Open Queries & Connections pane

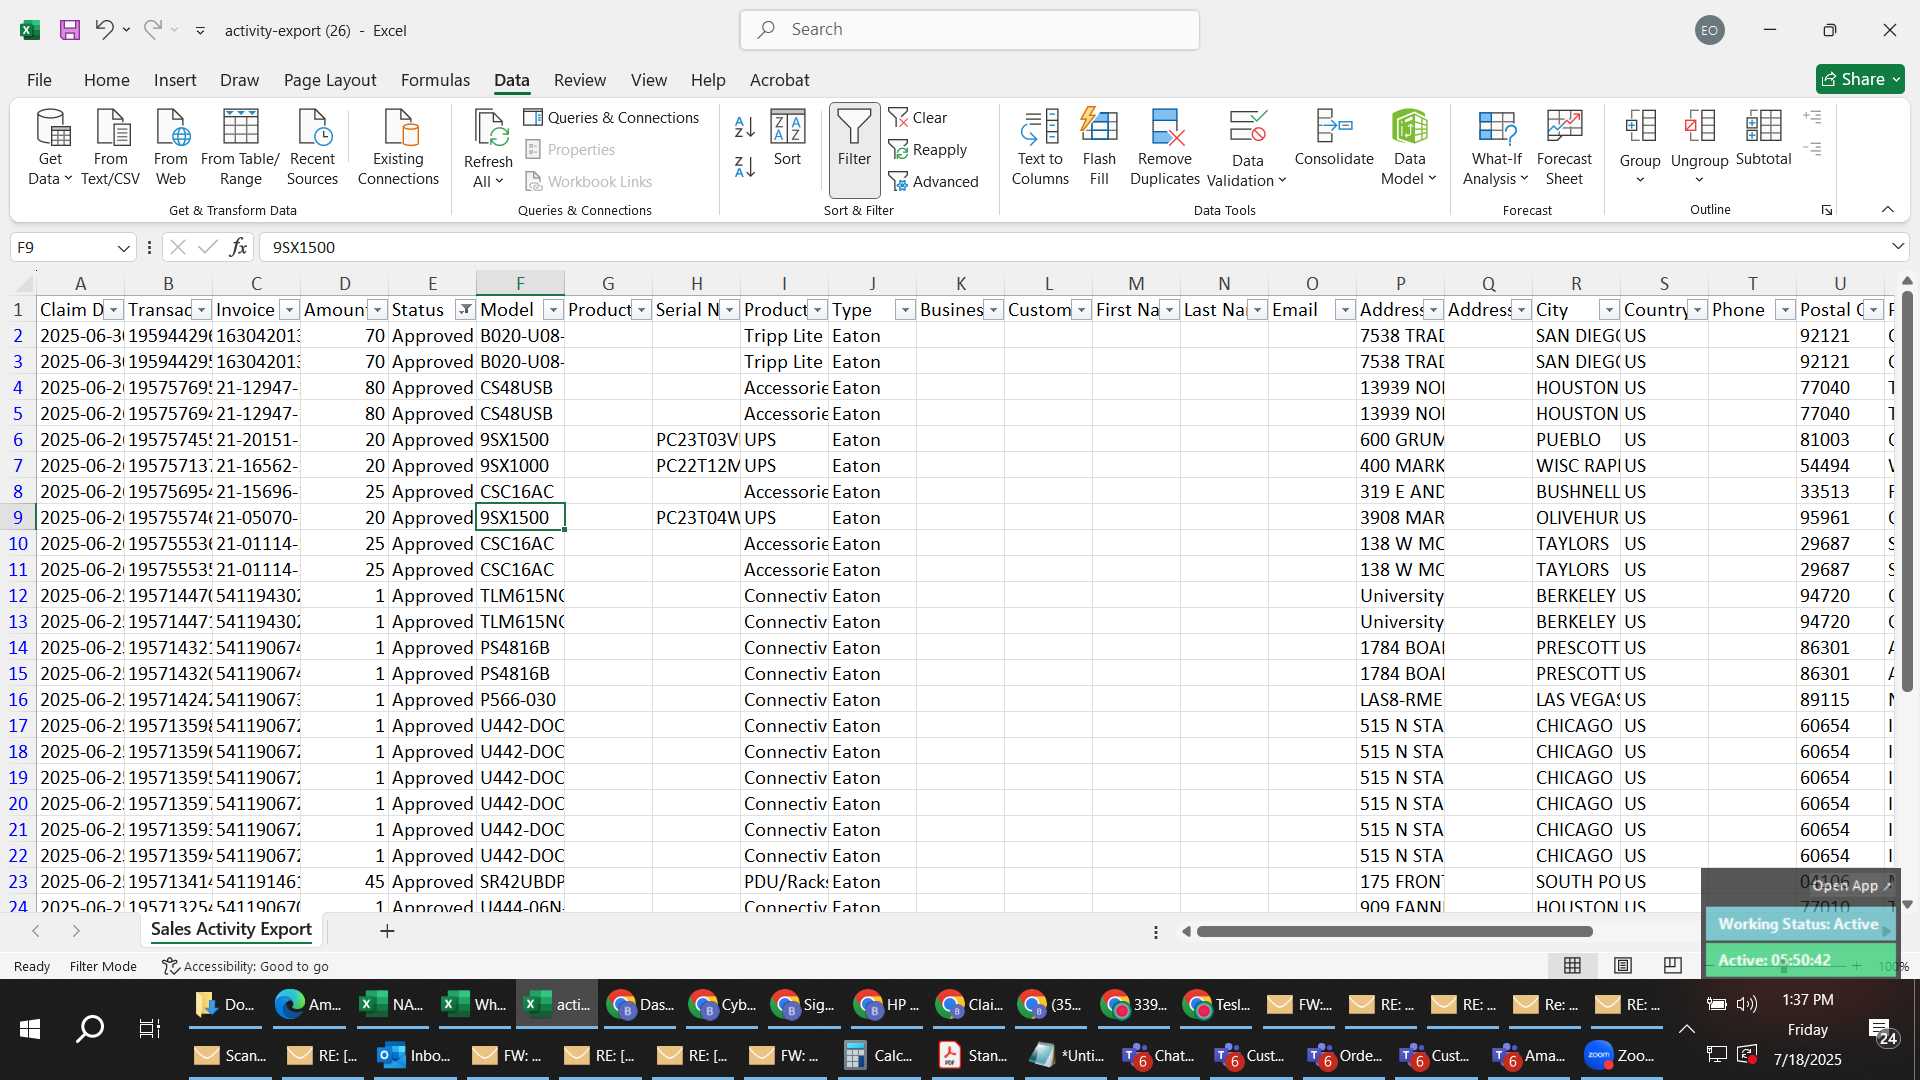pyautogui.click(x=611, y=117)
